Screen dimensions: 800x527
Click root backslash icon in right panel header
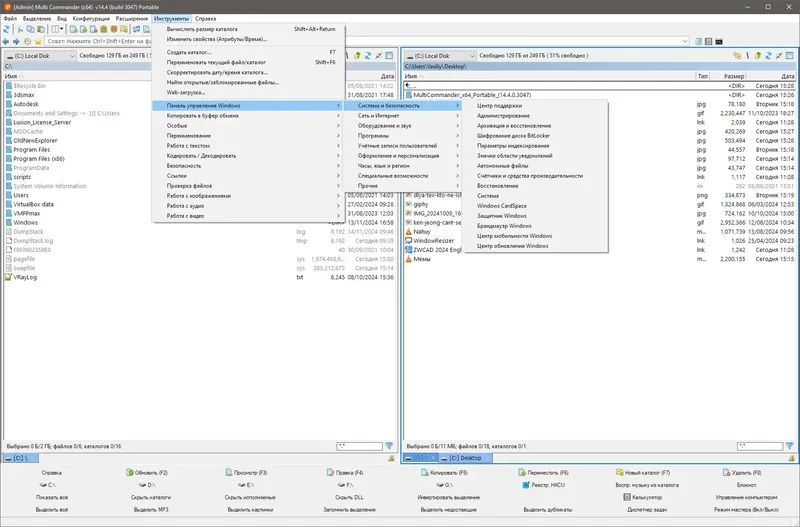coord(747,56)
